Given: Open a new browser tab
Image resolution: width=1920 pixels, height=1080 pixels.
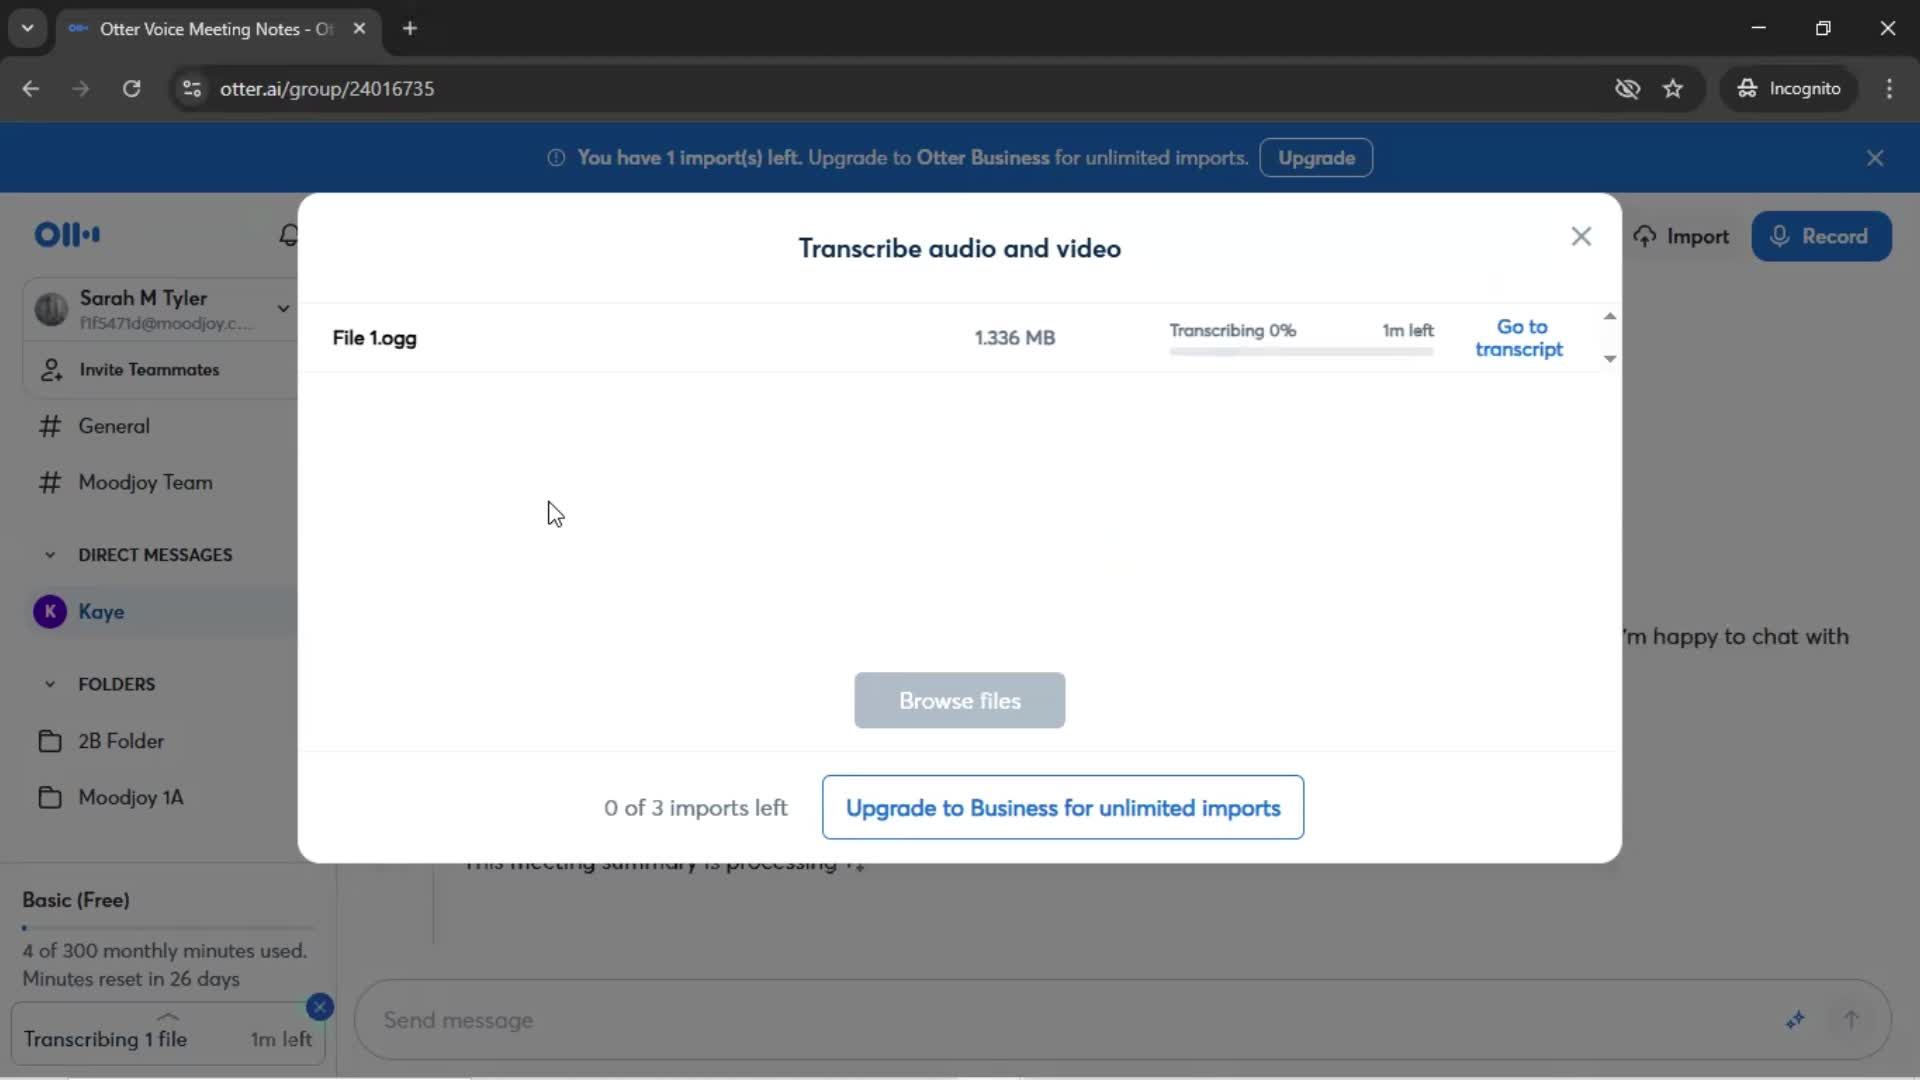Looking at the screenshot, I should (x=410, y=29).
